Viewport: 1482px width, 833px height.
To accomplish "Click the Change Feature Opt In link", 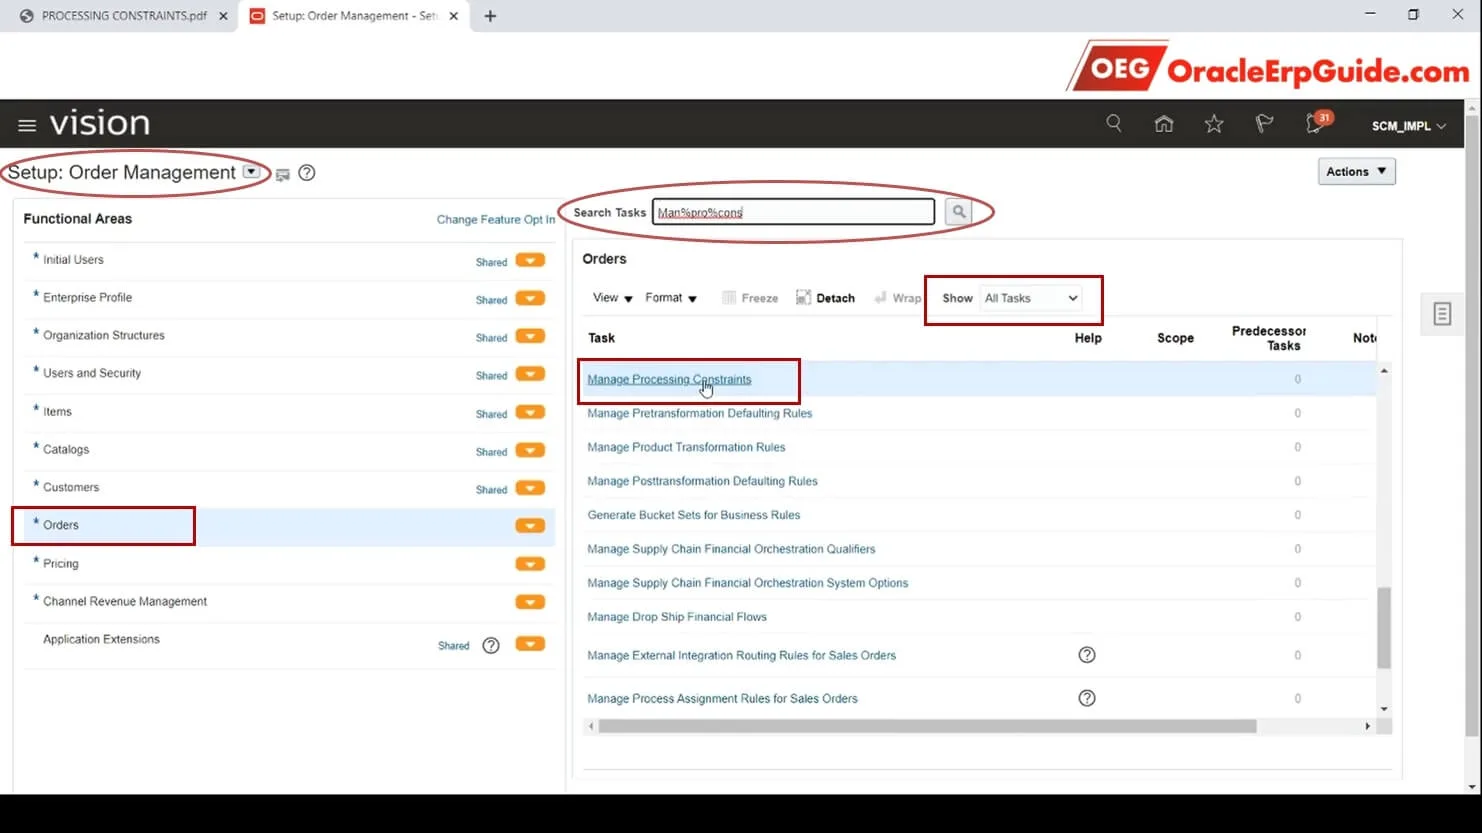I will (x=496, y=220).
